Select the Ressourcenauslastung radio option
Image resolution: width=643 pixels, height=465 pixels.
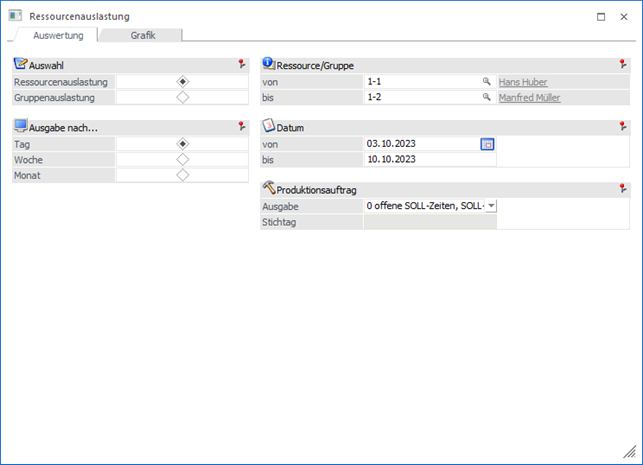[x=182, y=82]
